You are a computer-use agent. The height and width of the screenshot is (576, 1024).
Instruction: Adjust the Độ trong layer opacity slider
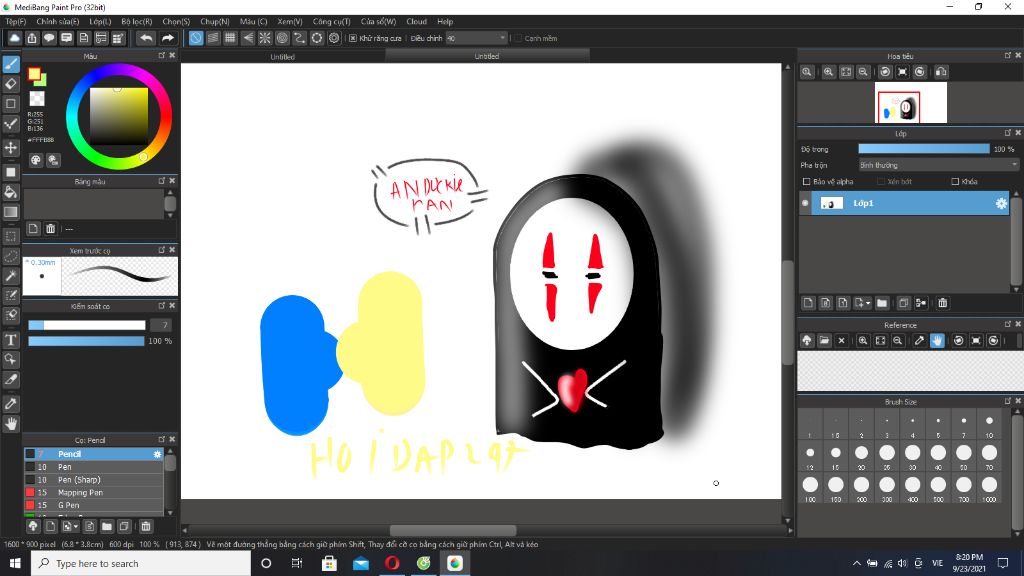coord(923,149)
